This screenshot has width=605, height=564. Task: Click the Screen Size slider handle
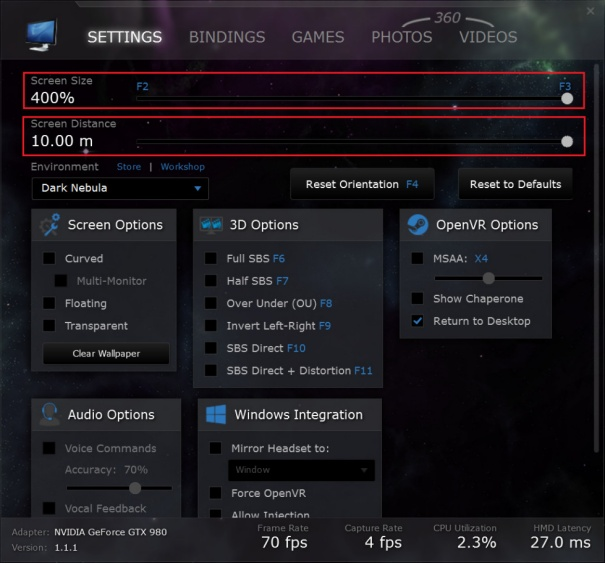point(567,98)
